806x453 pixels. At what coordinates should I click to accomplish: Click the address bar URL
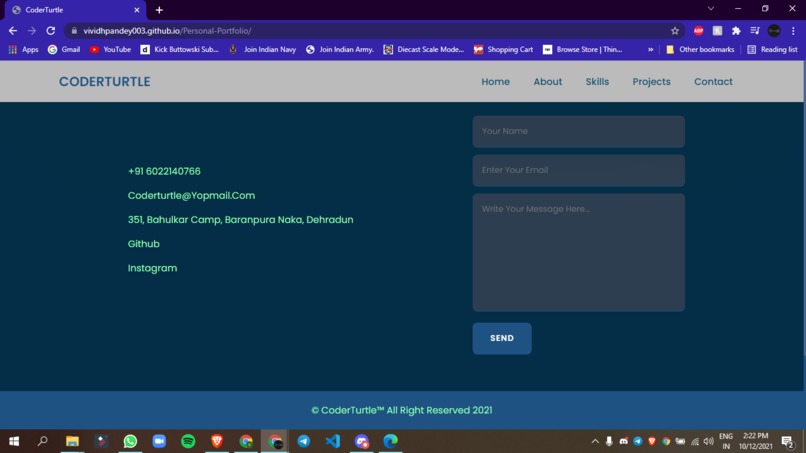(167, 31)
